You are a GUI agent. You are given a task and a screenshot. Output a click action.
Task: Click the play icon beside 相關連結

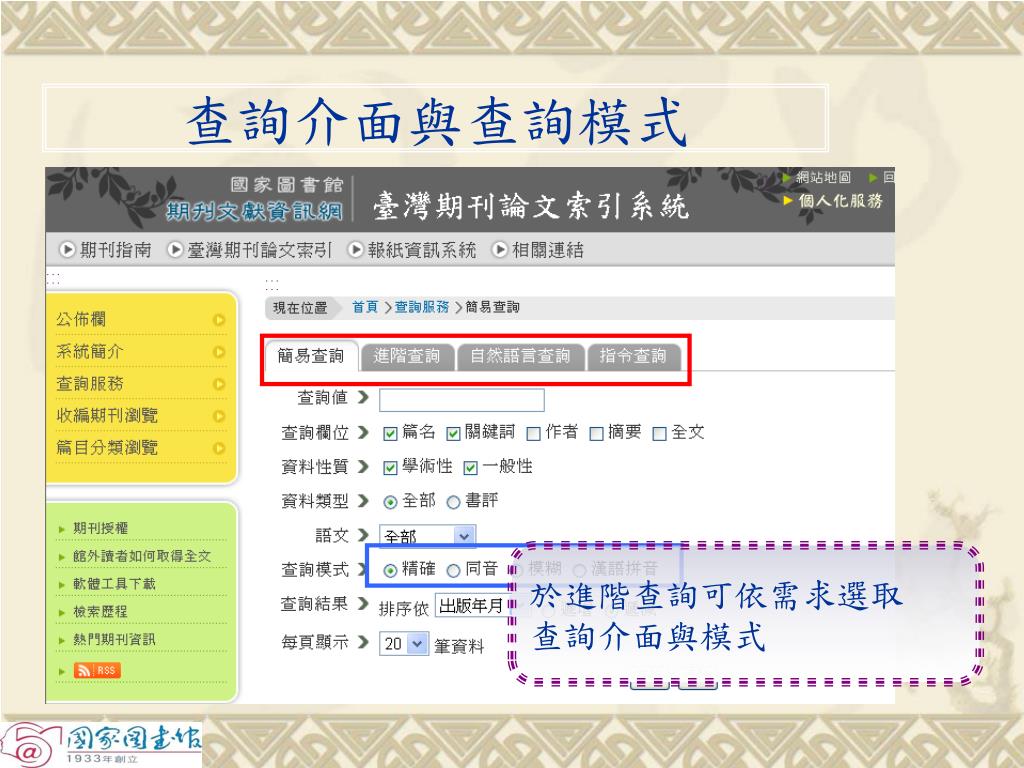(500, 249)
